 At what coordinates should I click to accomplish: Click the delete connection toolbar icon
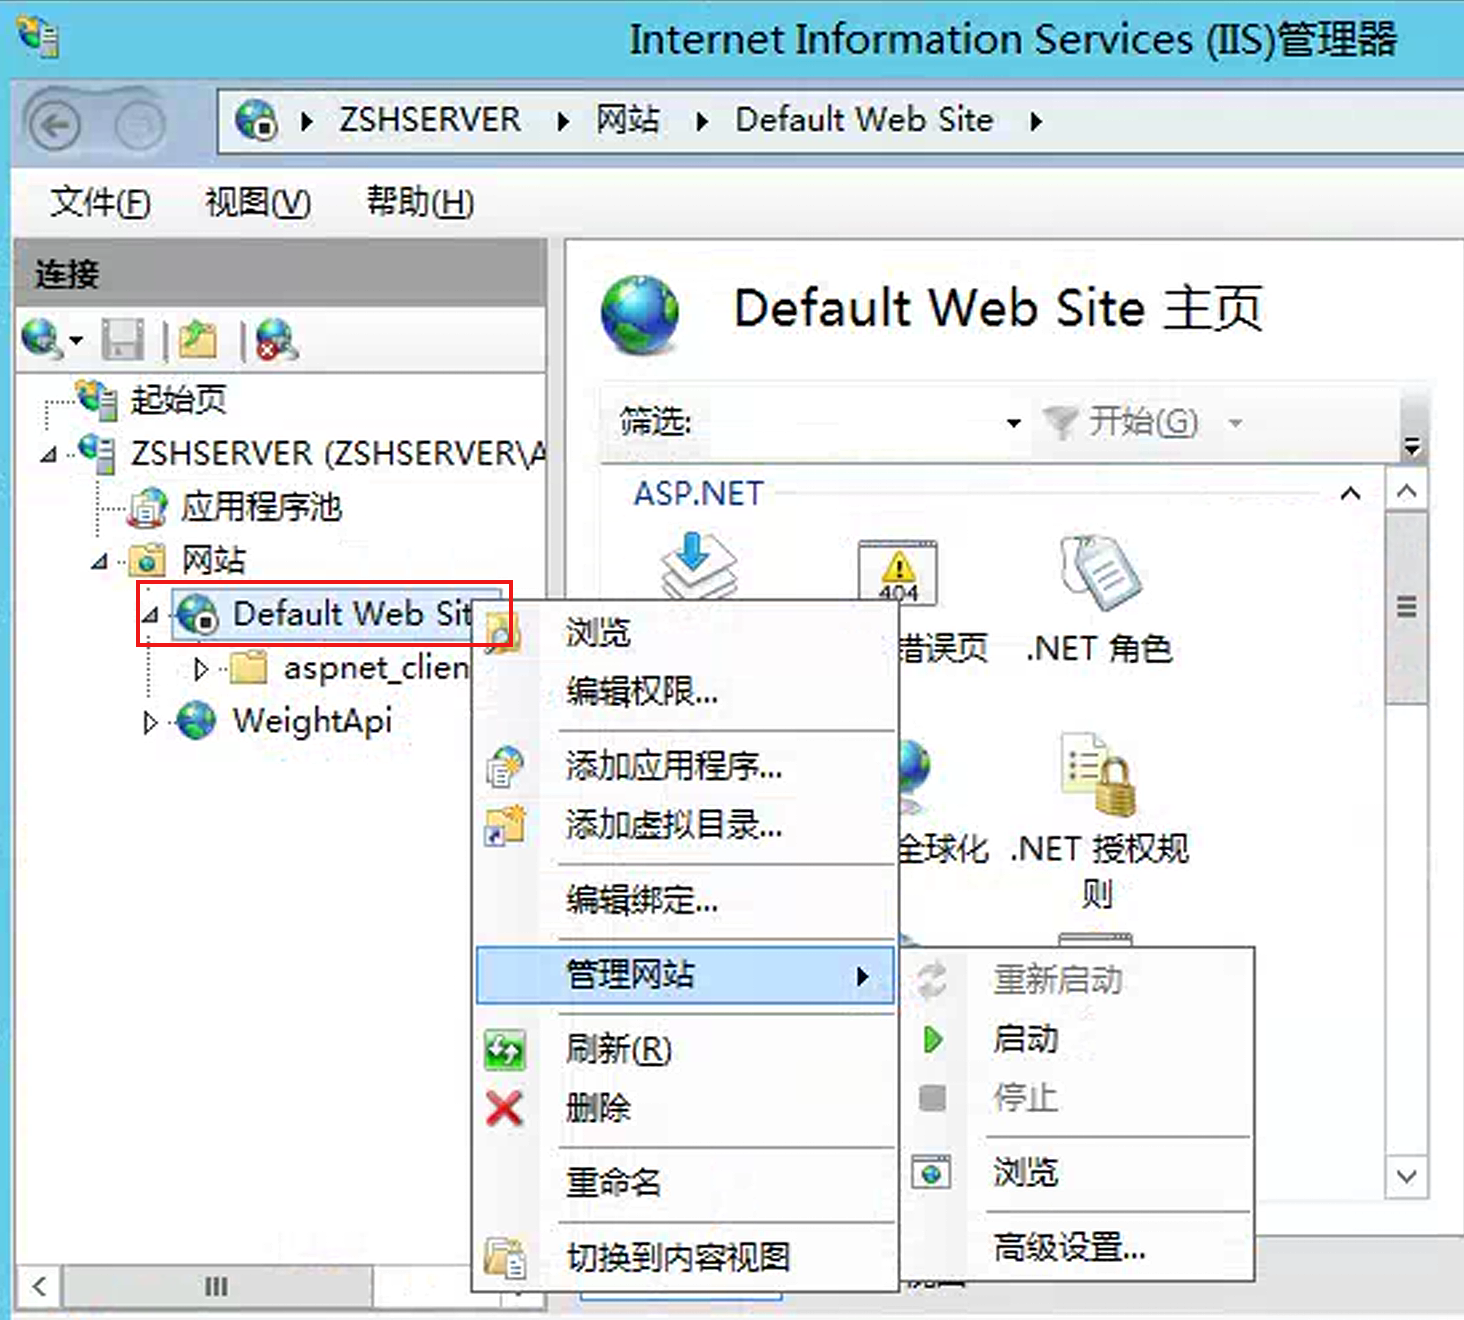[x=276, y=340]
